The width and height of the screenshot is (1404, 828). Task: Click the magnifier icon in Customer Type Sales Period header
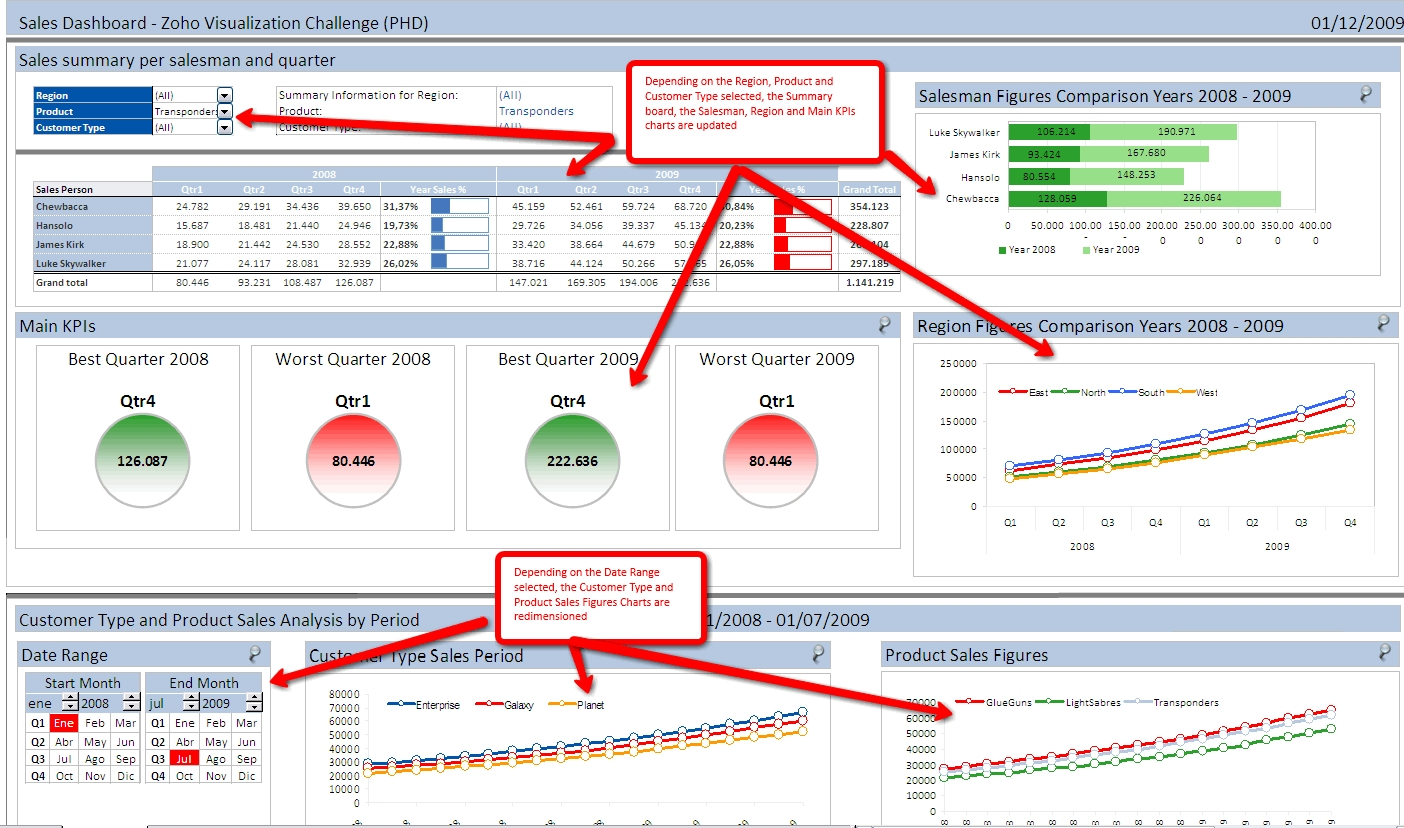click(x=819, y=654)
